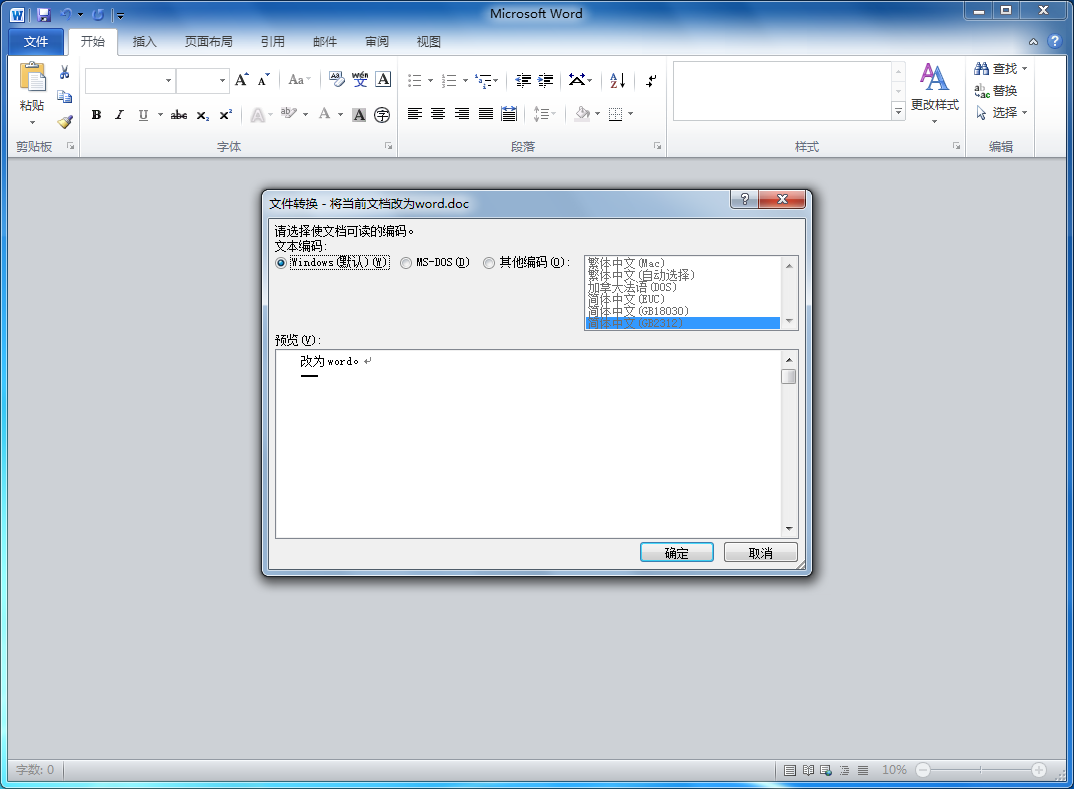Click the 取消 Cancel button
Viewport: 1074px width, 789px height.
click(760, 553)
